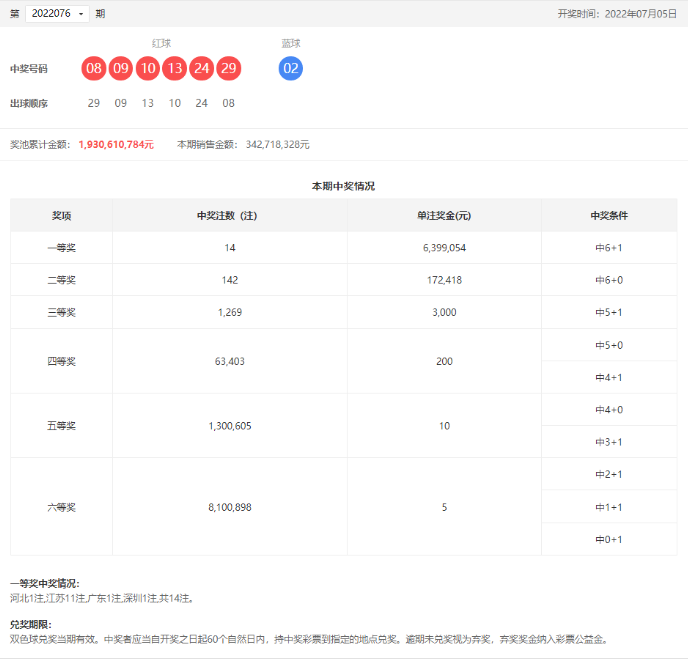The height and width of the screenshot is (659, 688).
Task: Click red ball number 24
Action: pos(201,68)
